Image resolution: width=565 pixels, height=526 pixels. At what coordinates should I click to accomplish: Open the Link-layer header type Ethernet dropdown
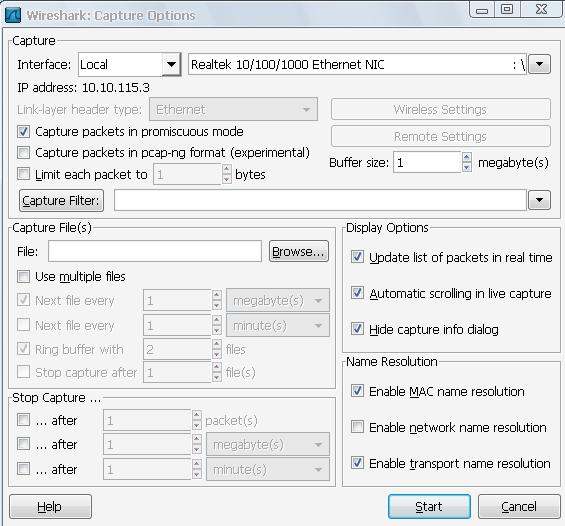tap(233, 109)
